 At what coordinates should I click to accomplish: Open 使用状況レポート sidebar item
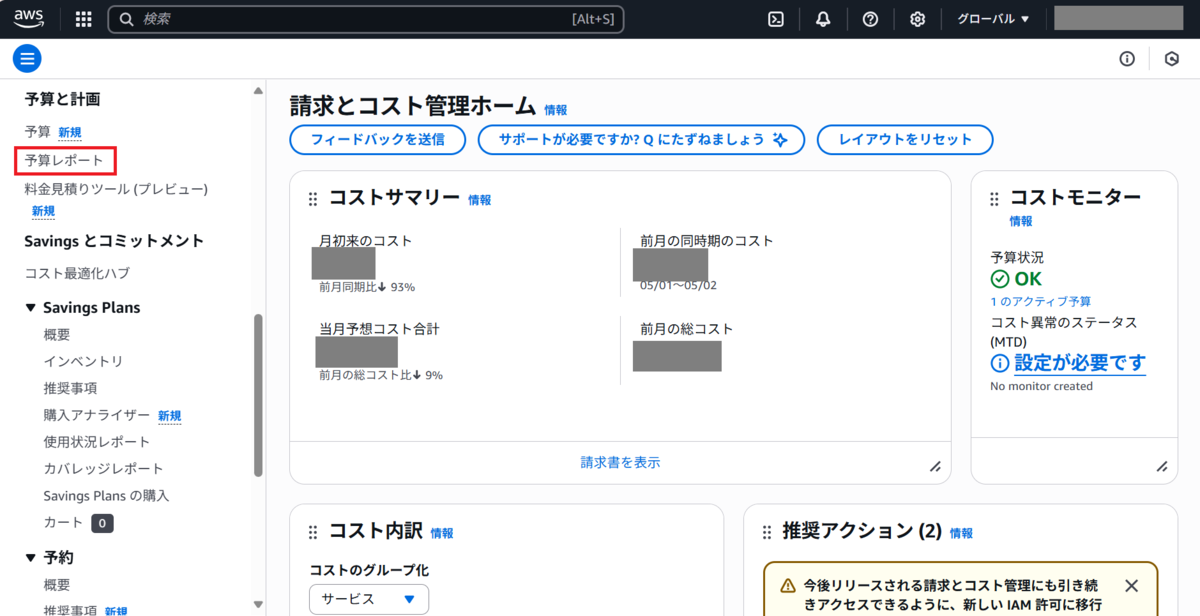(97, 442)
